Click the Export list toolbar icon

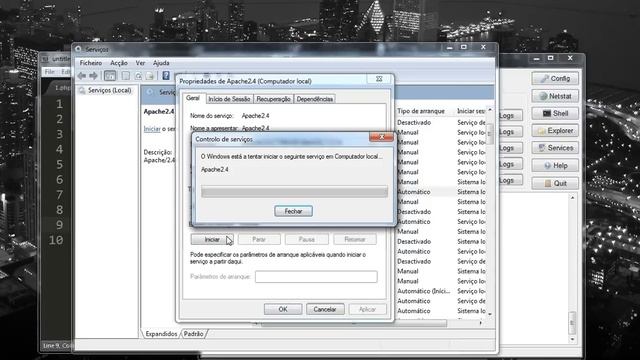(149, 76)
